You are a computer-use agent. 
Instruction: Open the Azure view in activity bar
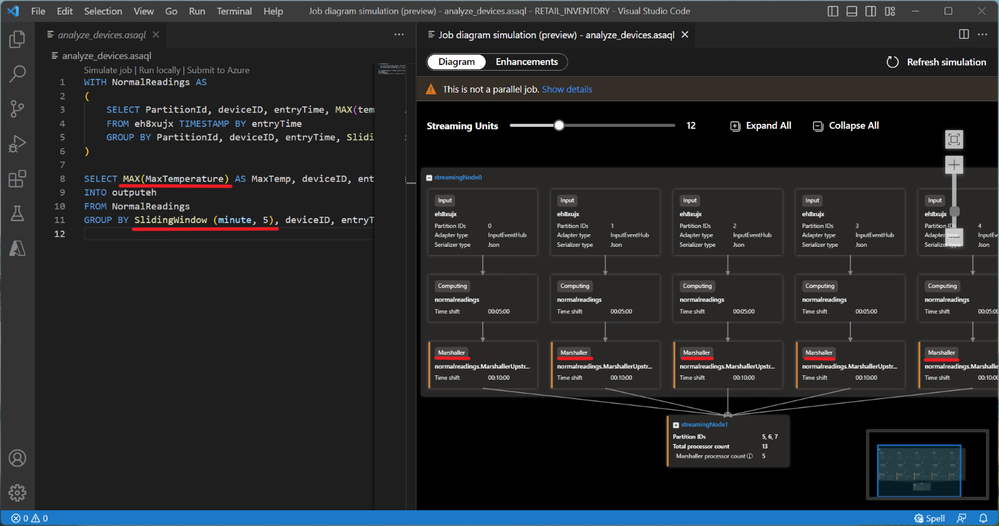(17, 248)
